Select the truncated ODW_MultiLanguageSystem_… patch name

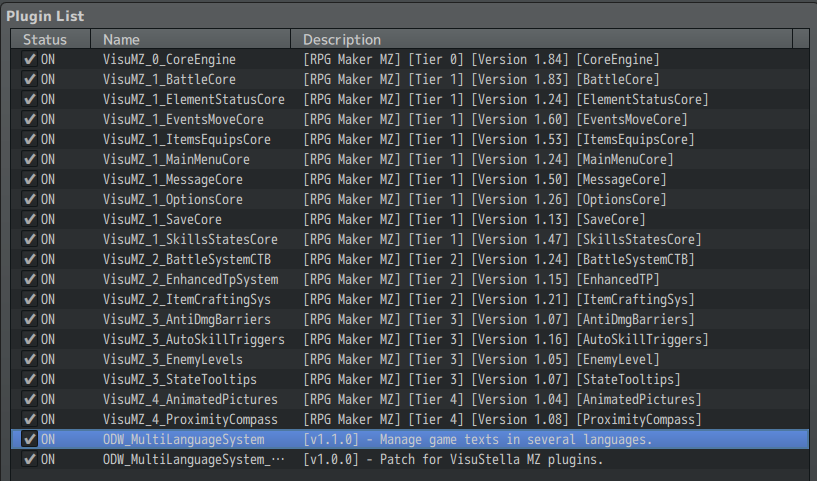pos(194,459)
